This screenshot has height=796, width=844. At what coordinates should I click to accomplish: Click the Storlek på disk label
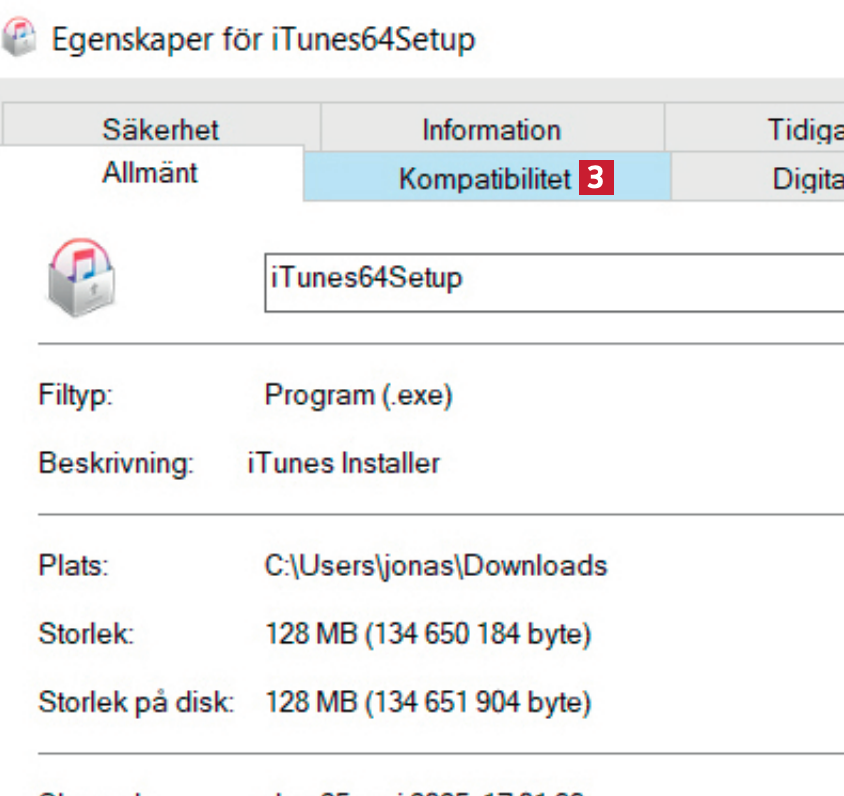(136, 702)
